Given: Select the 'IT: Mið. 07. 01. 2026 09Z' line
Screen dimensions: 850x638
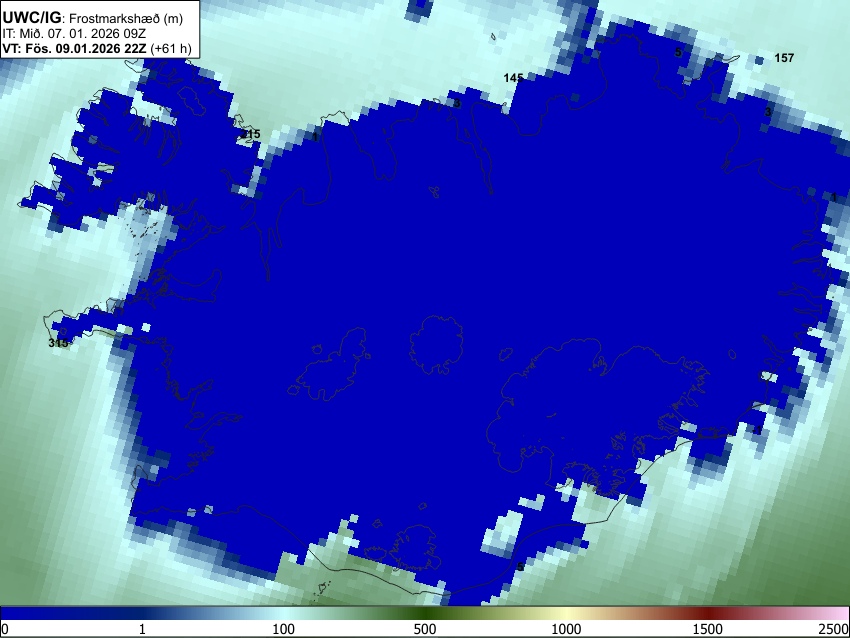Looking at the screenshot, I should coord(74,34).
